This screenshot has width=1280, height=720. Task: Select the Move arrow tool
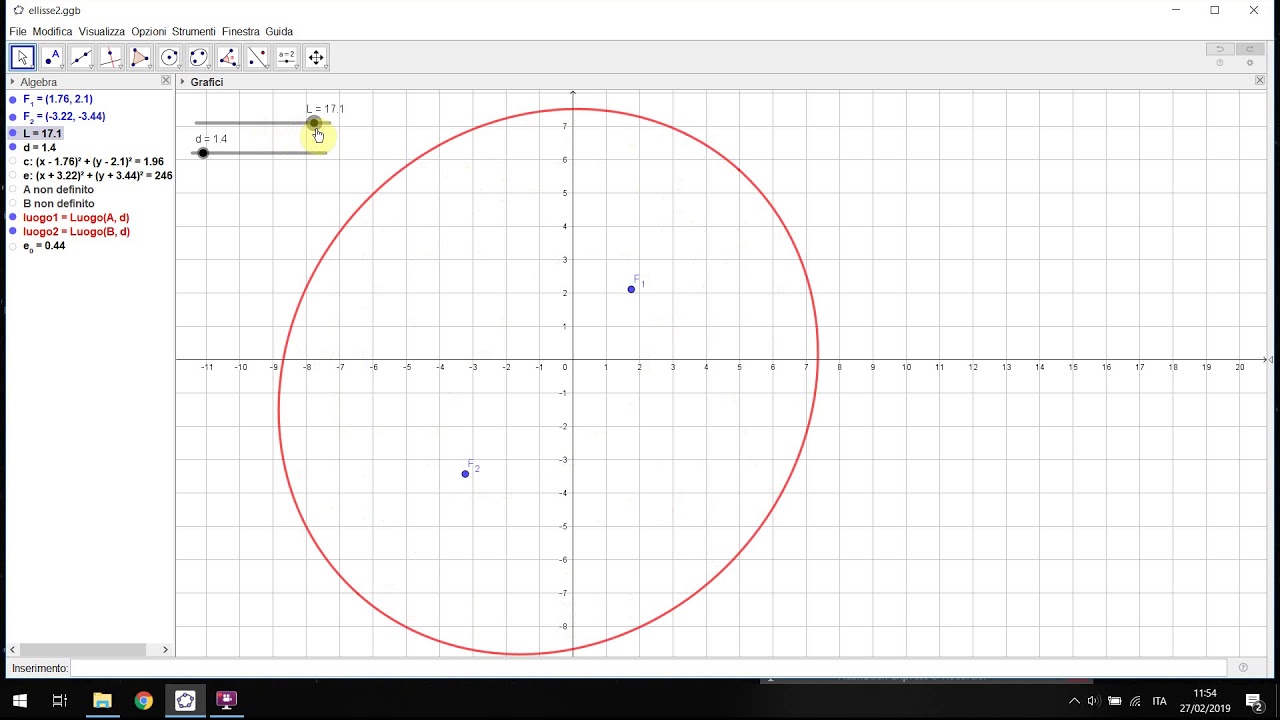coord(23,58)
